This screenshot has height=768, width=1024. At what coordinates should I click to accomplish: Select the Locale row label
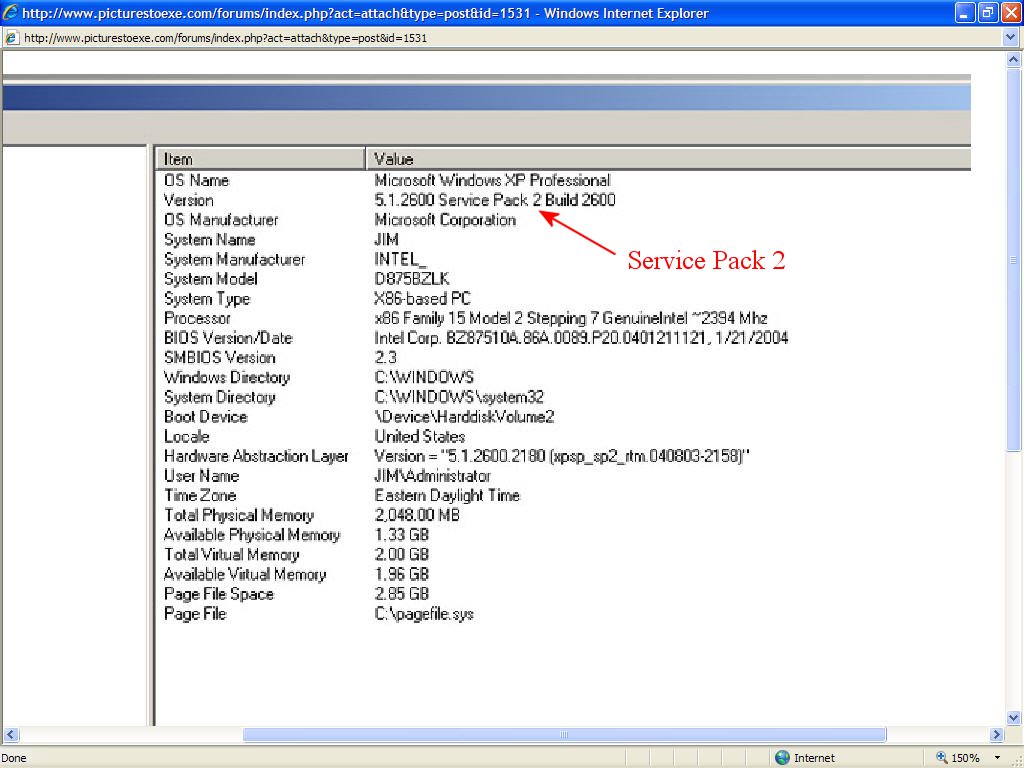pos(186,436)
